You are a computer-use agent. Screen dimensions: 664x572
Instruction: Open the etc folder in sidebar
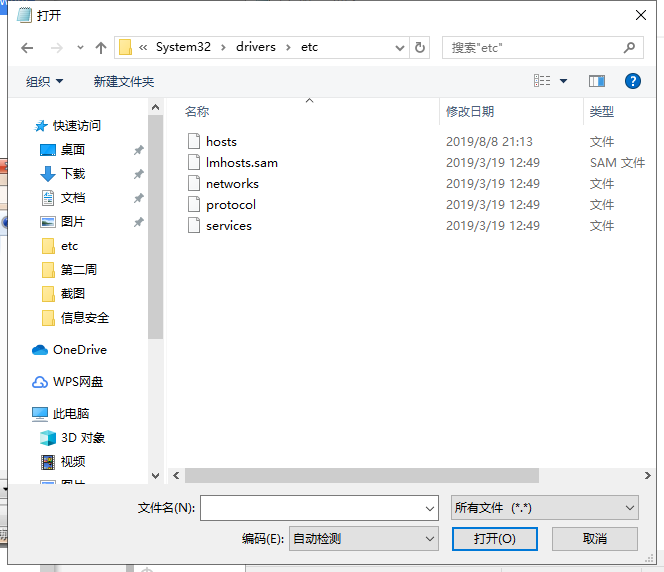69,246
